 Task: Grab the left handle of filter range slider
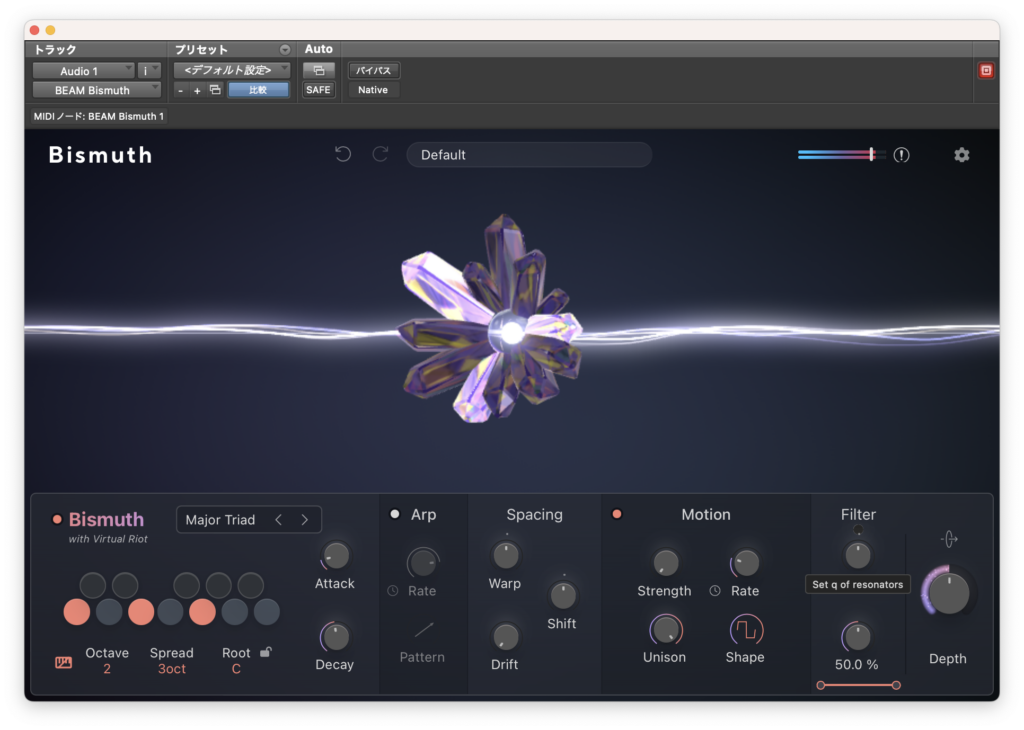point(821,685)
